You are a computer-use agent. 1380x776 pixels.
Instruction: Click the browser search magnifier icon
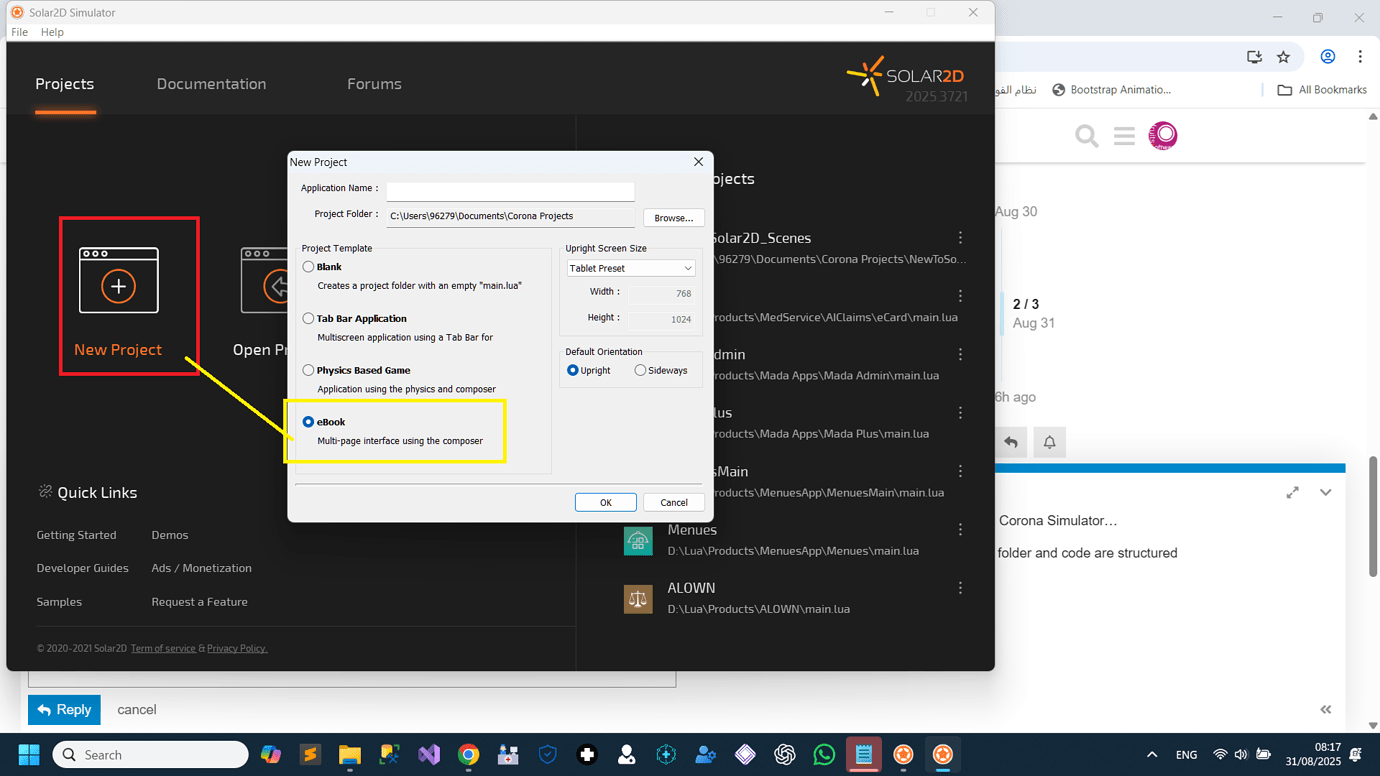1086,135
